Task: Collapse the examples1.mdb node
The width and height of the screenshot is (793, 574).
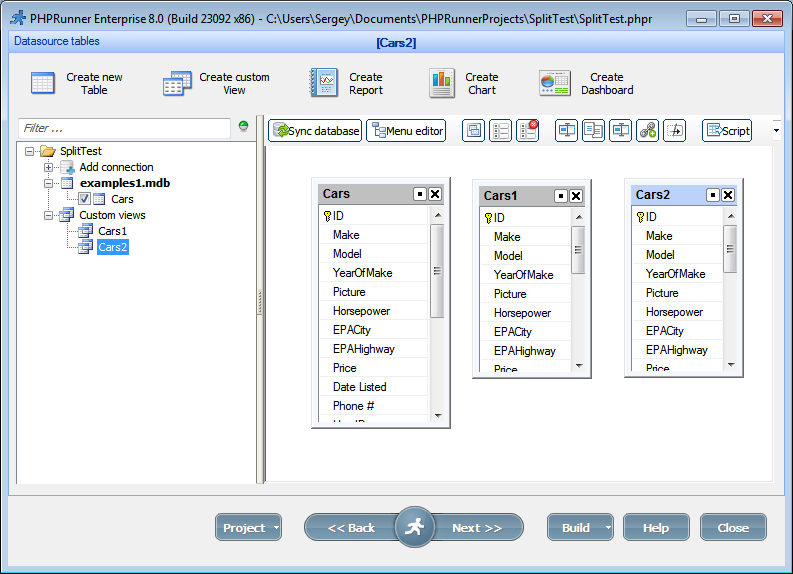Action: click(x=49, y=184)
